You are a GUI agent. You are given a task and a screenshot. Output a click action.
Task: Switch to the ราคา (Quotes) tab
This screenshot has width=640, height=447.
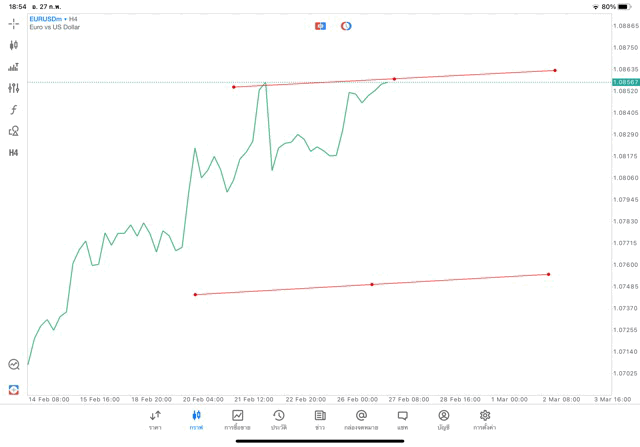point(155,420)
